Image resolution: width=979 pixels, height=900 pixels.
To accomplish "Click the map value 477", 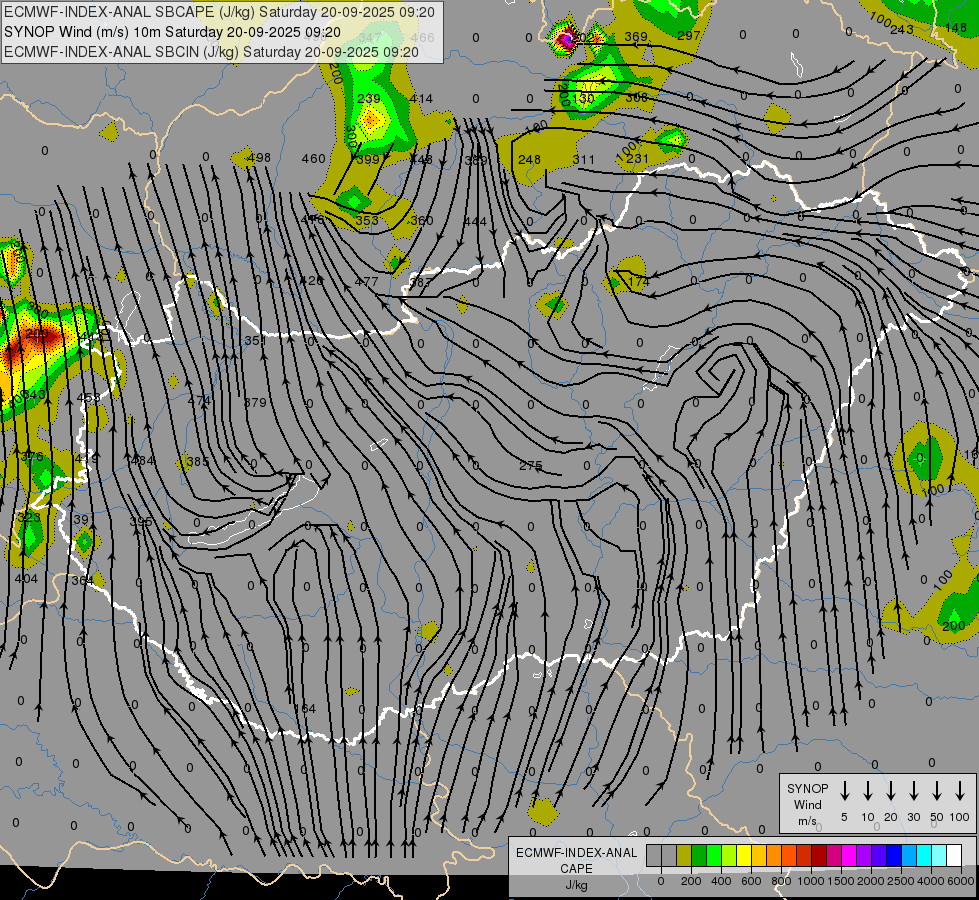I will [x=367, y=282].
